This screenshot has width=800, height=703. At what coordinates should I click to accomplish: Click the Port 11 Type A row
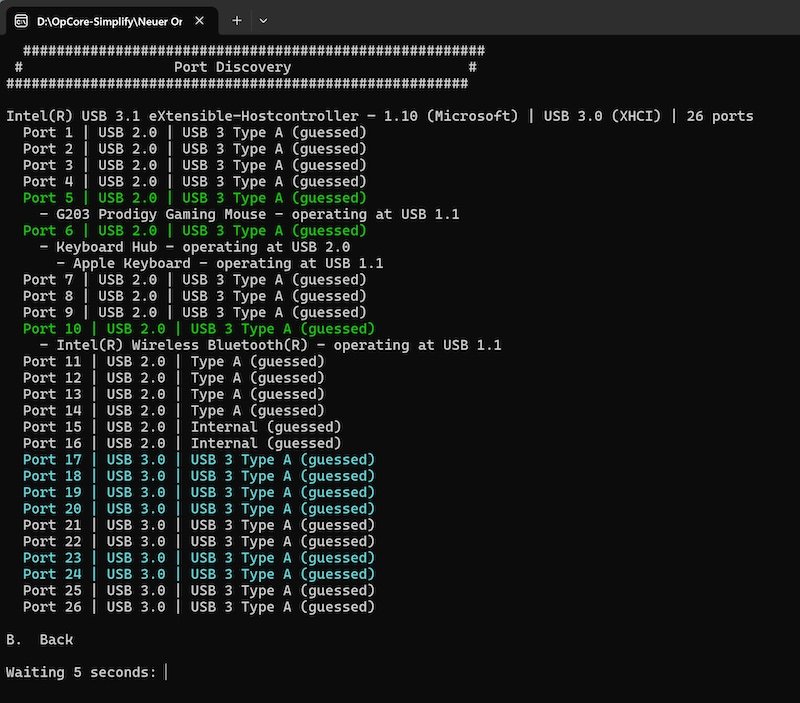coord(173,362)
